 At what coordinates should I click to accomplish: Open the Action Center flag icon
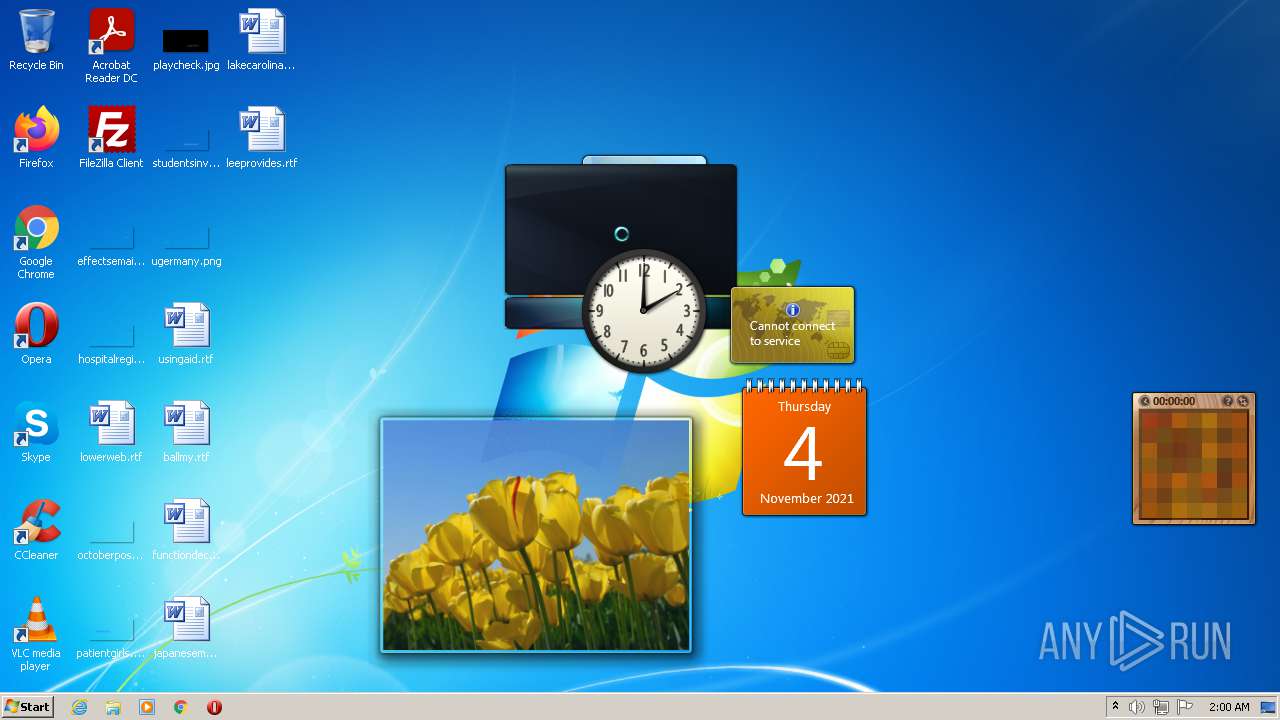pyautogui.click(x=1185, y=707)
